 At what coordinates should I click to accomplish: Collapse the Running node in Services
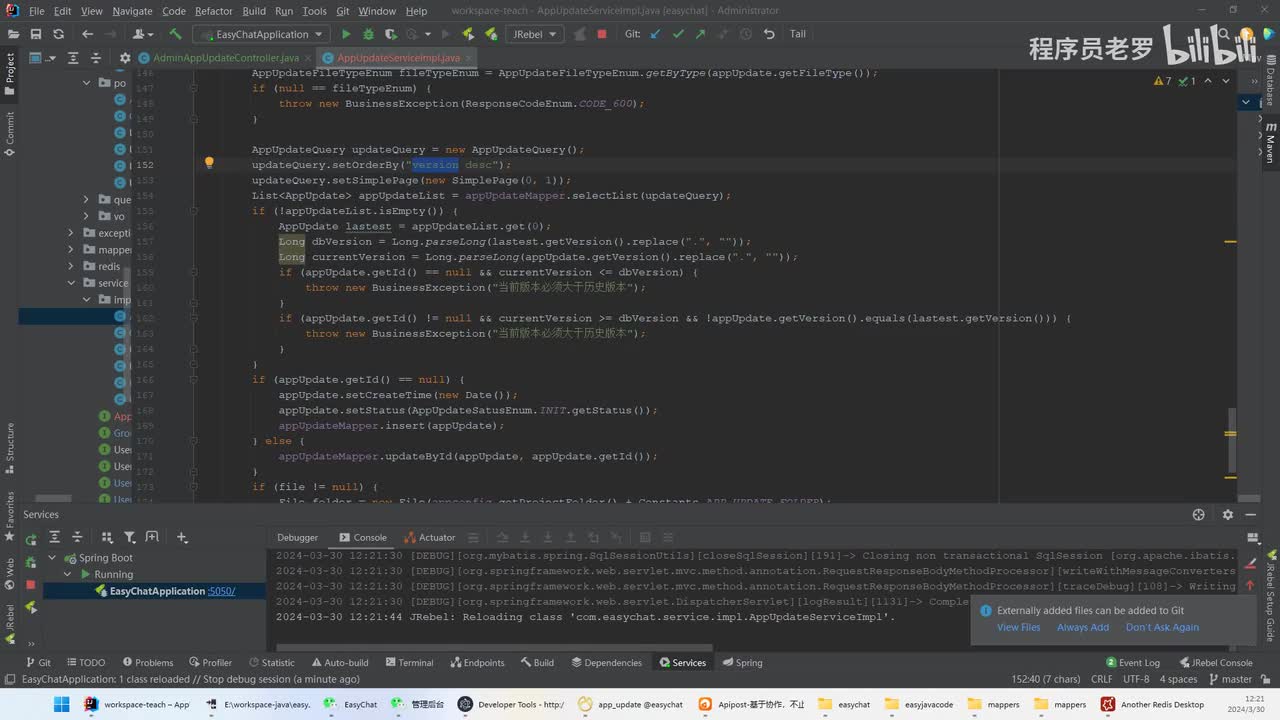coord(69,574)
